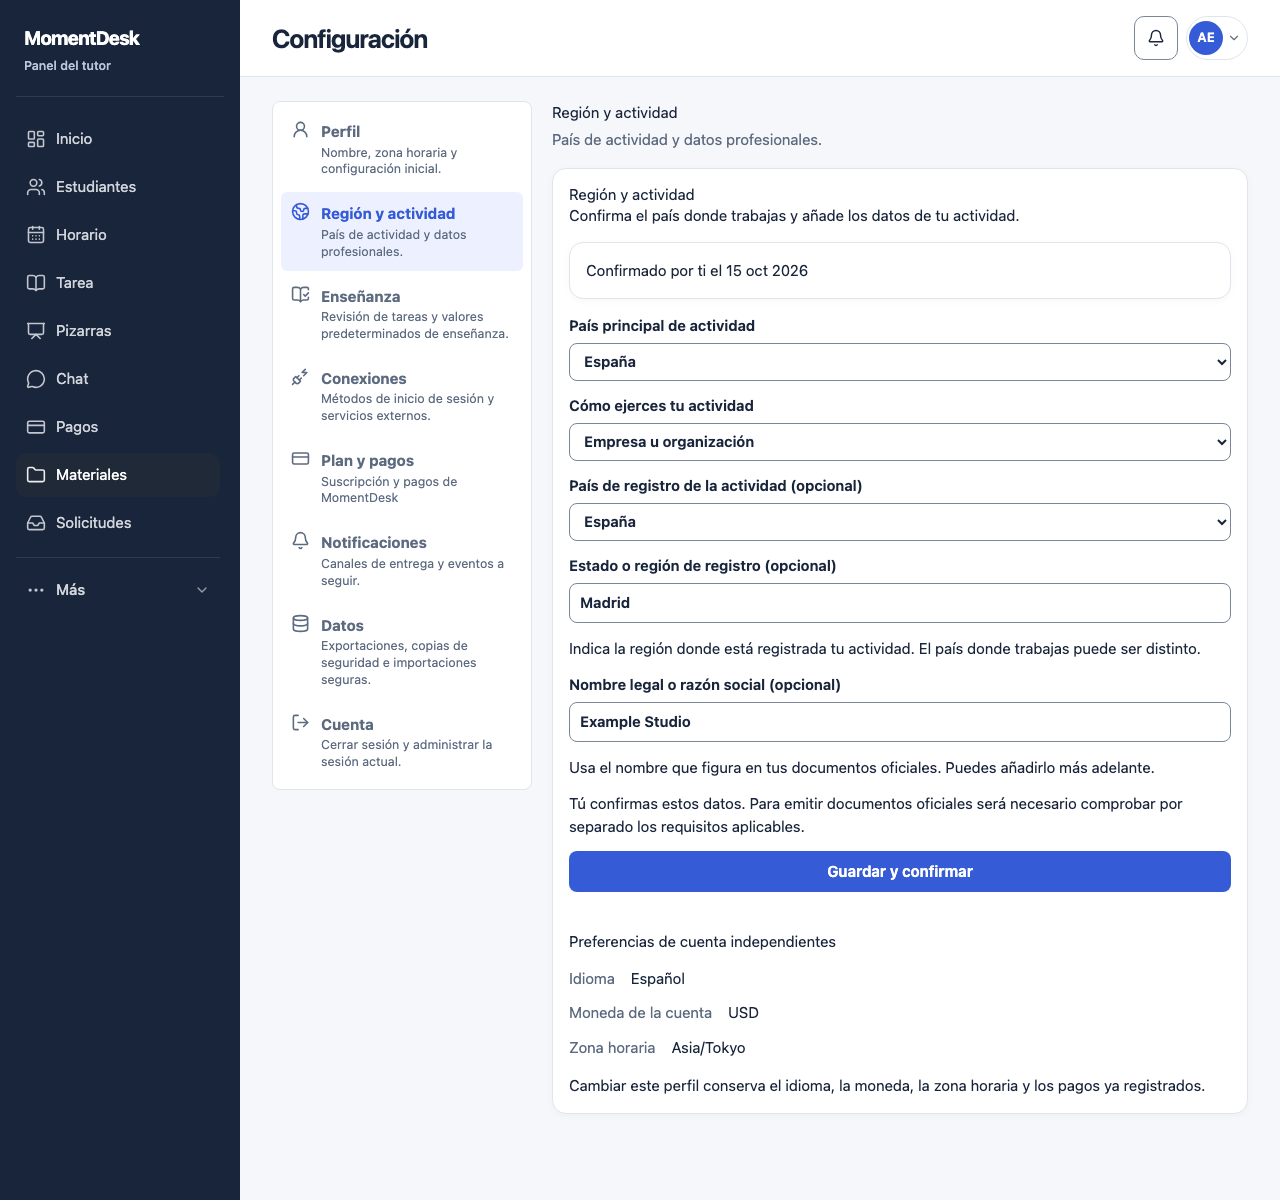Click the Inicio dashboard icon
Viewport: 1280px width, 1200px height.
tap(36, 139)
